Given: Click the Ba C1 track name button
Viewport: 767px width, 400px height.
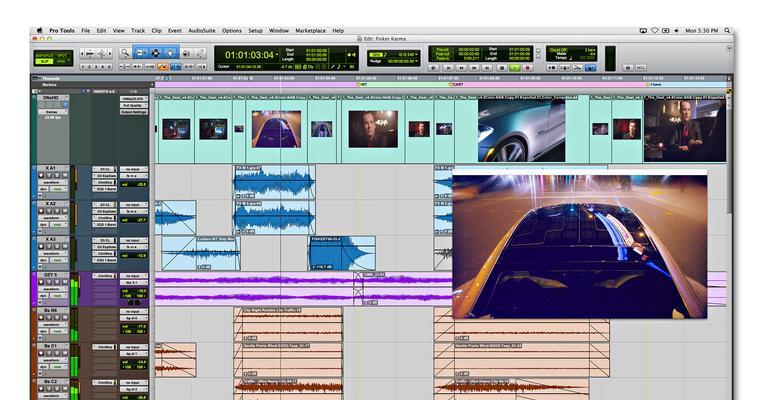Looking at the screenshot, I should [x=51, y=346].
